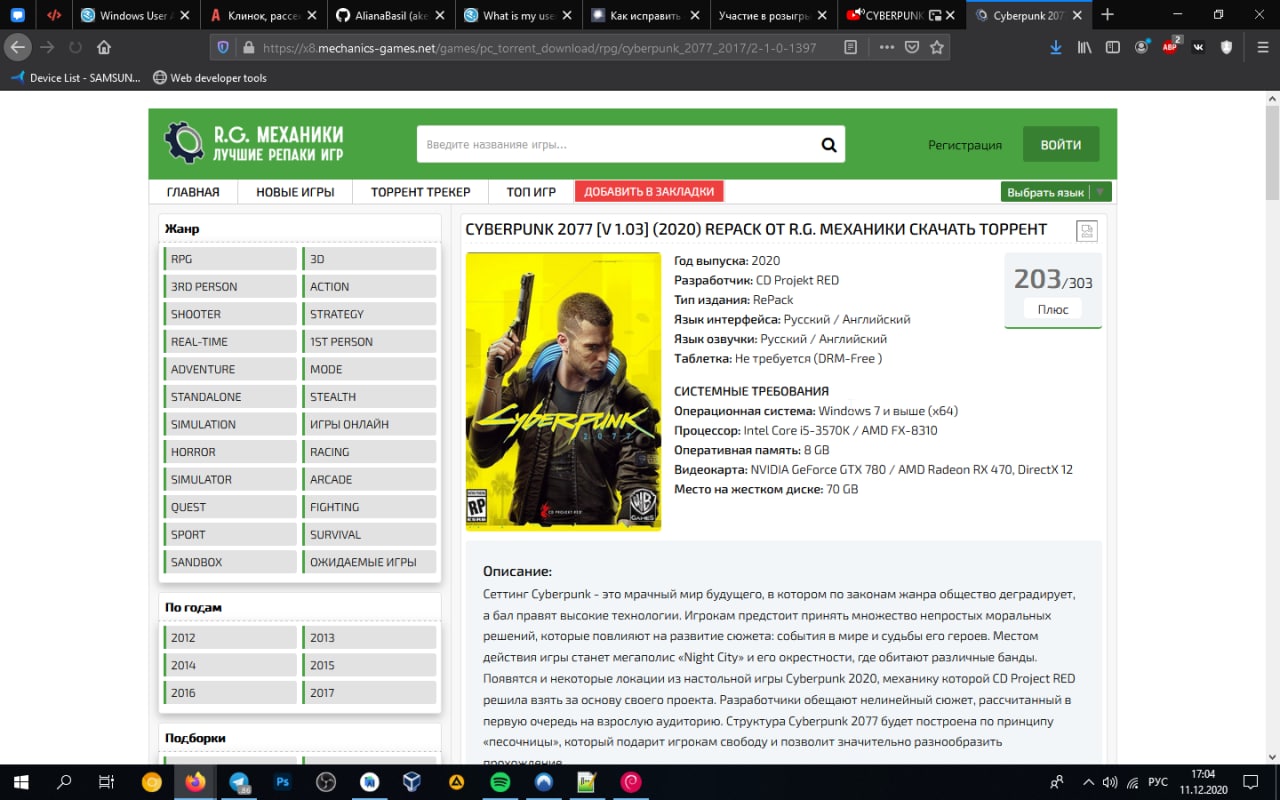Click the icon right of game title

point(1087,231)
